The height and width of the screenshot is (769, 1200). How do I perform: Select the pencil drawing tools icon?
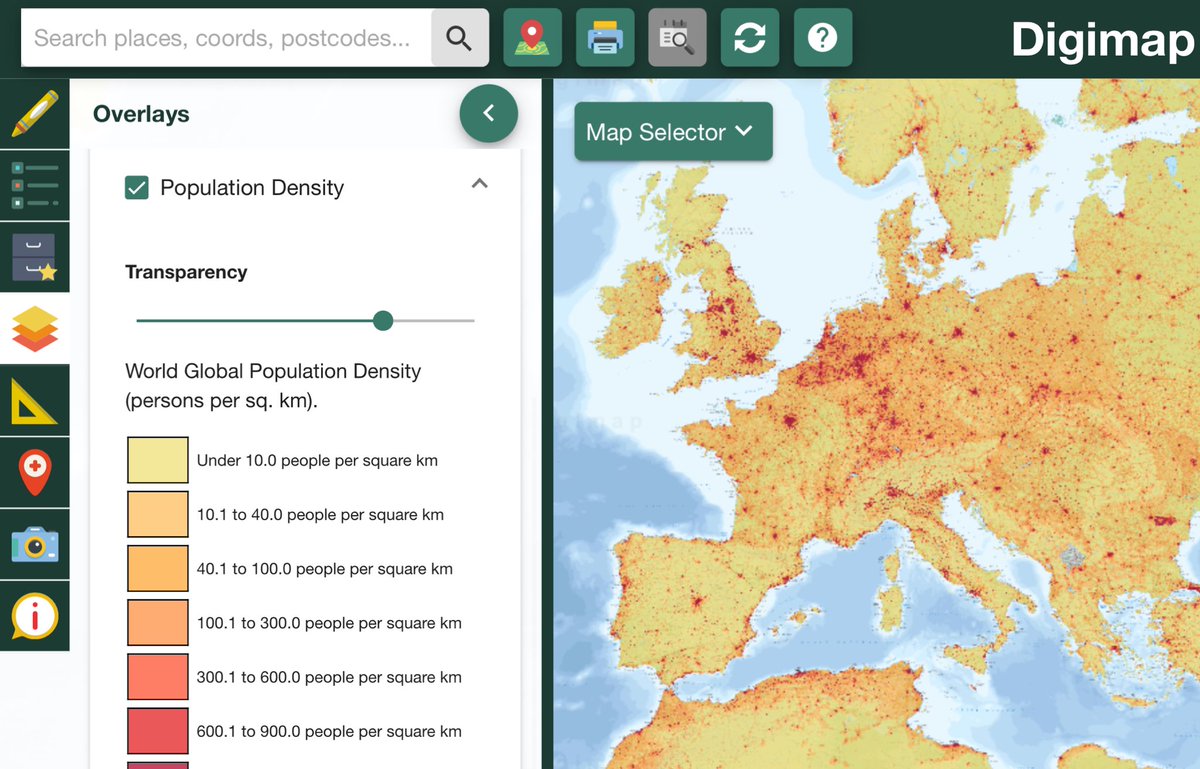pyautogui.click(x=35, y=114)
